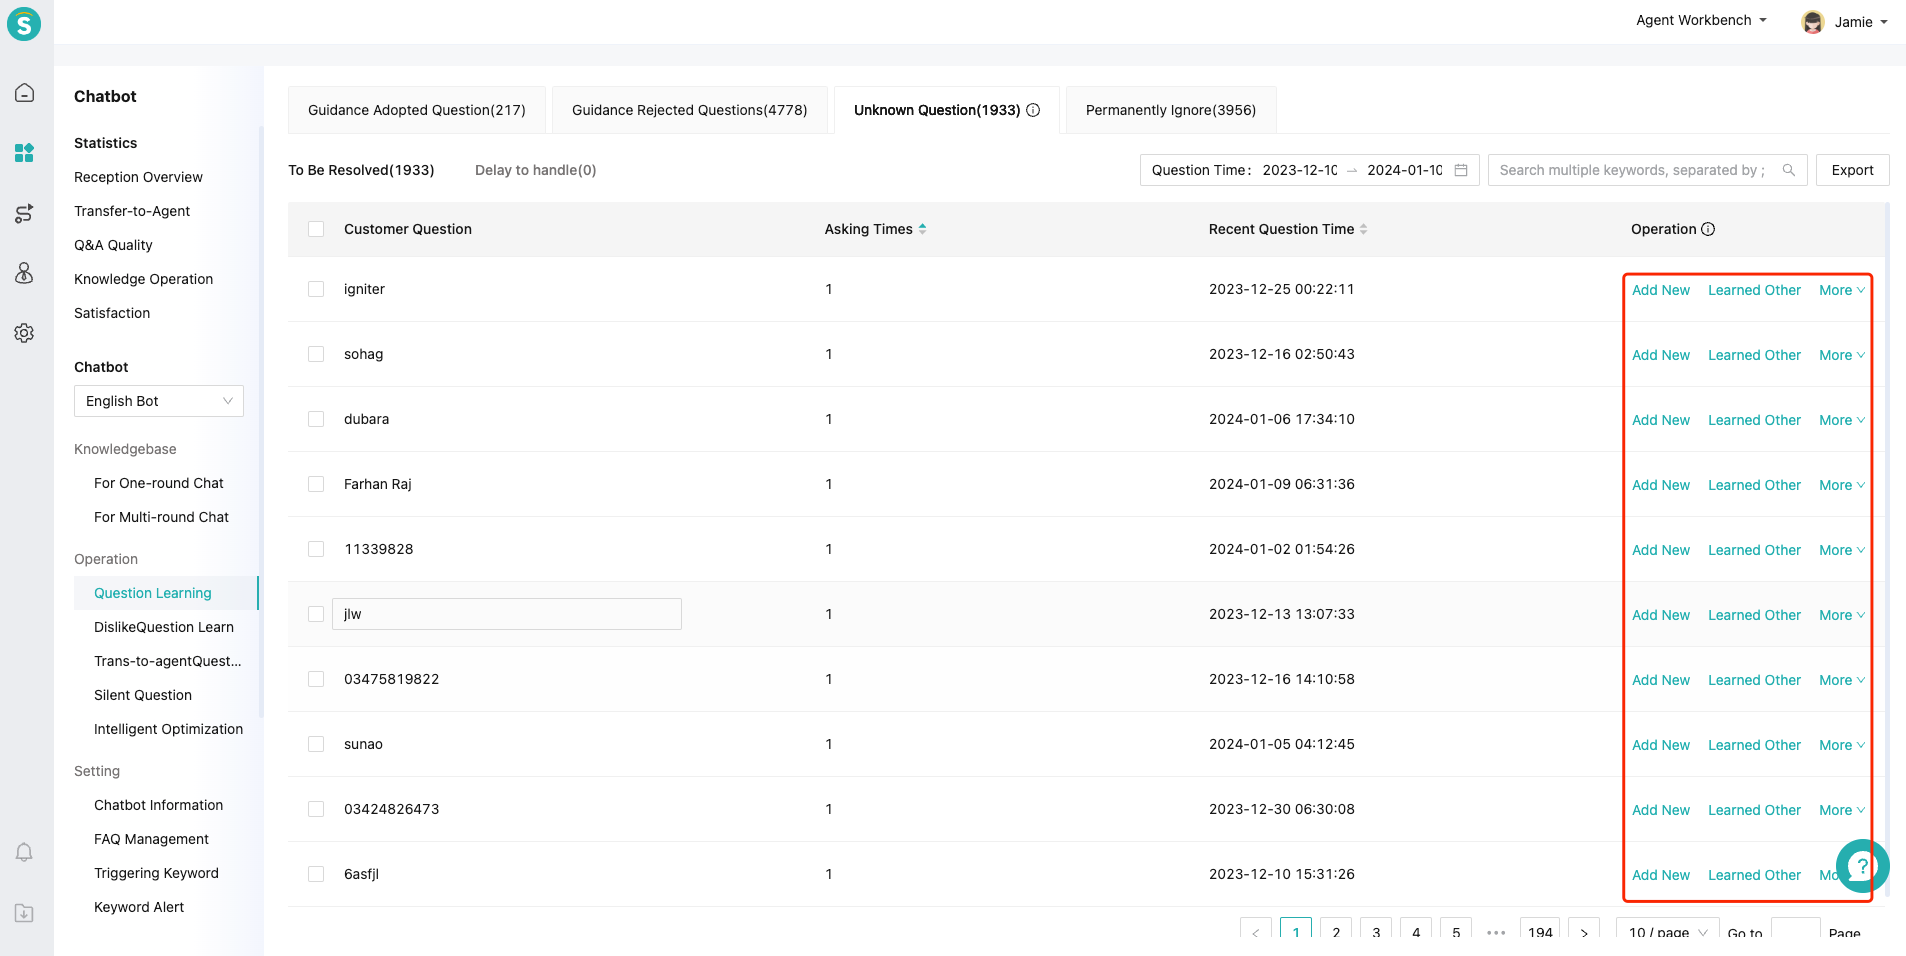Switch to Permanently Ignore tab
Screen dimensions: 1906x956
[1171, 110]
